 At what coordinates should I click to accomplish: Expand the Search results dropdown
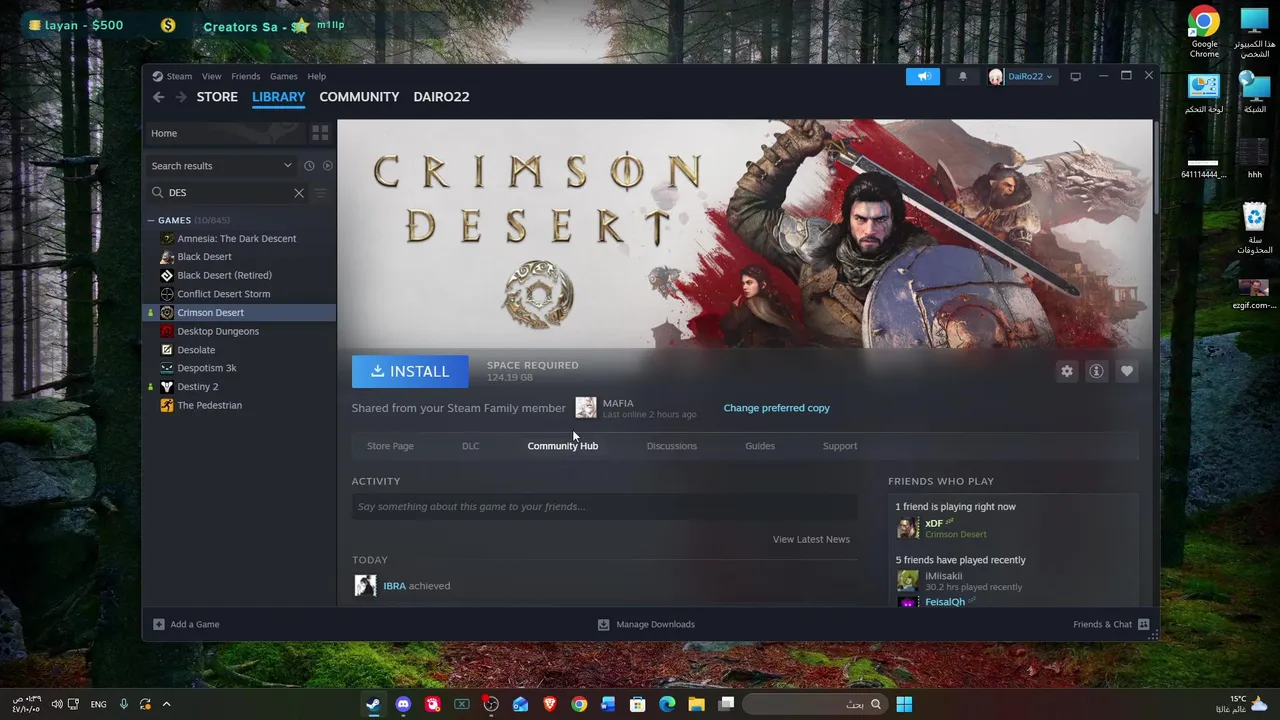287,166
